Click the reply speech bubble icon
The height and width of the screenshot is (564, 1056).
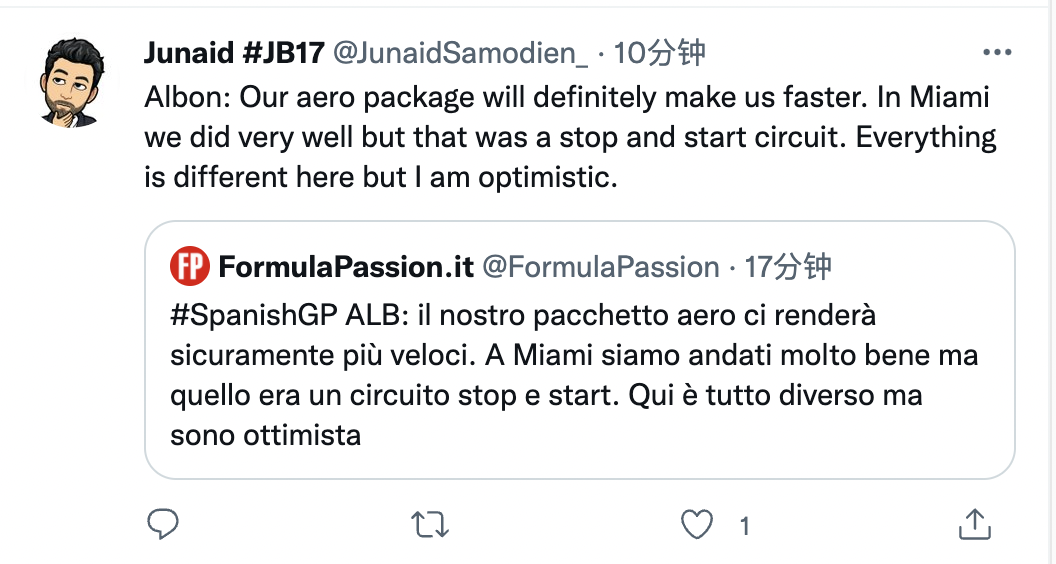pyautogui.click(x=163, y=524)
